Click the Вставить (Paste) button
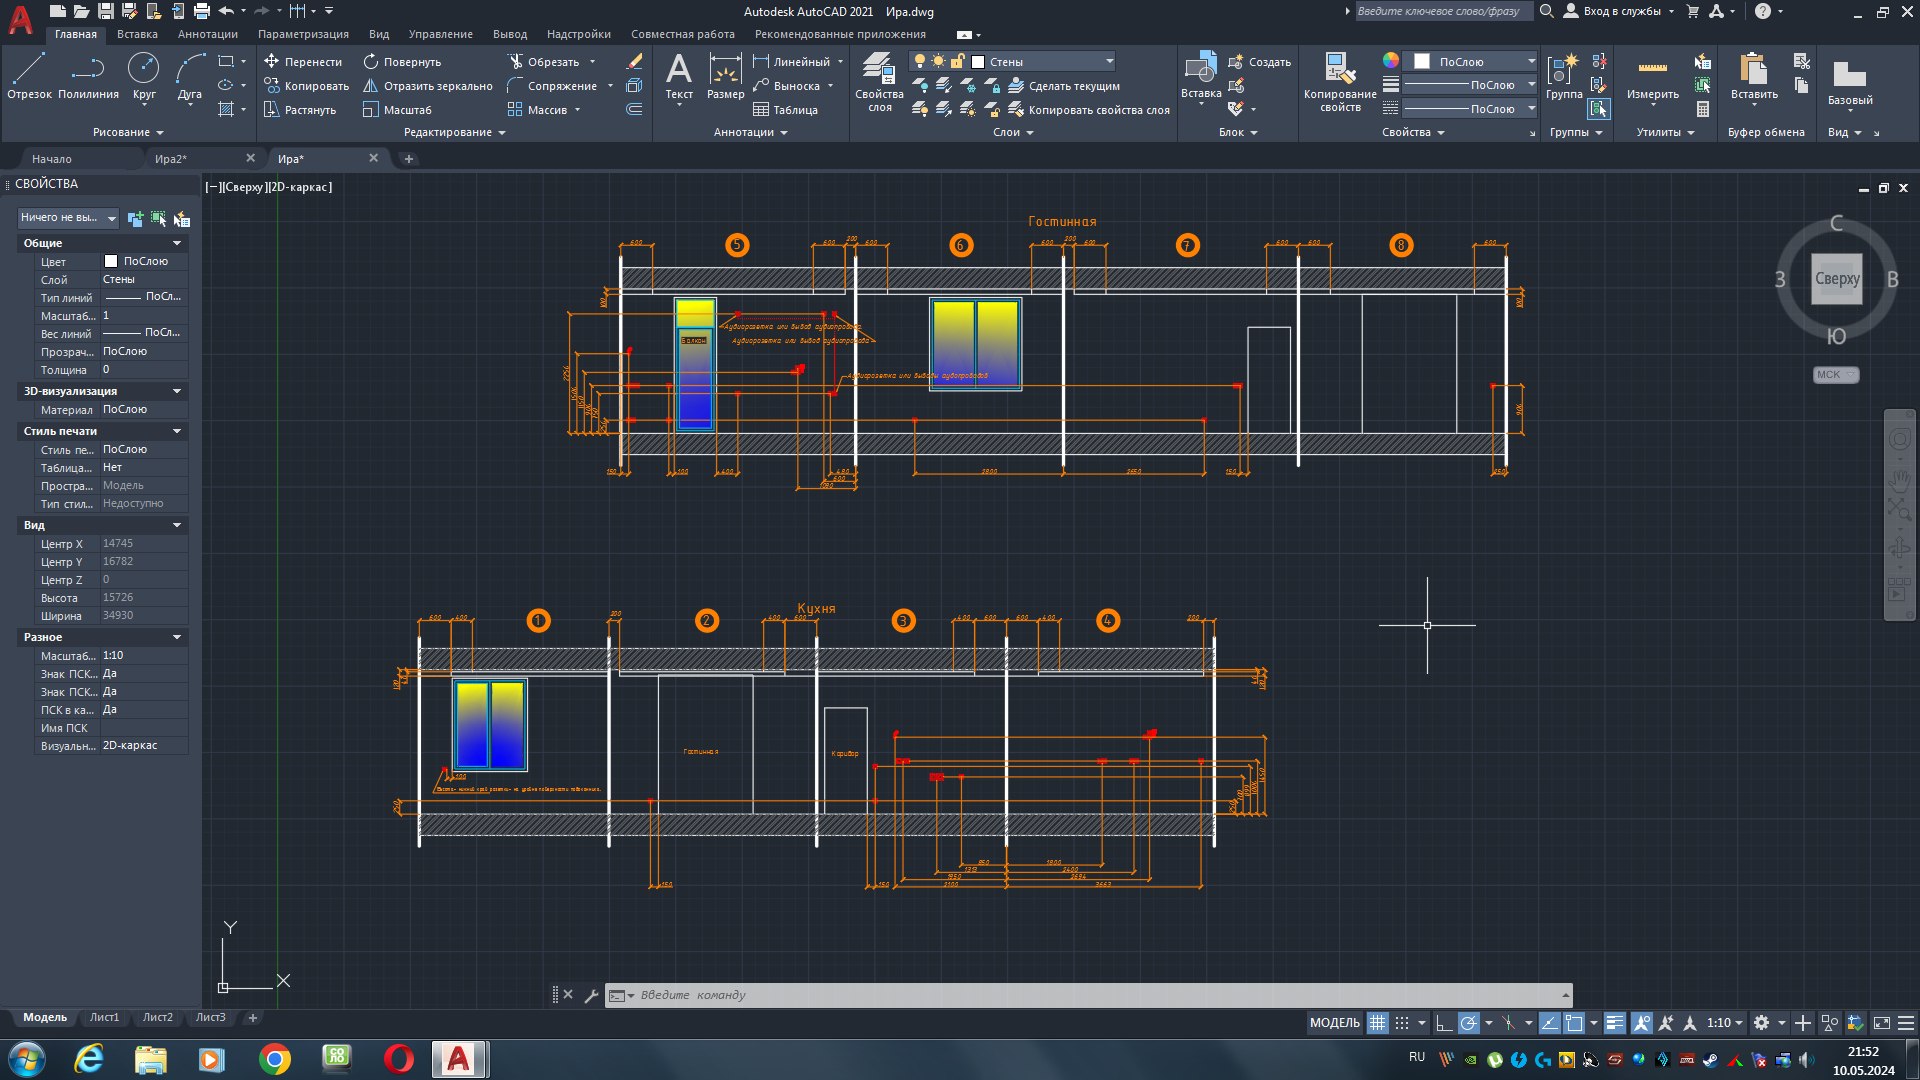The image size is (1920, 1080). (x=1754, y=76)
